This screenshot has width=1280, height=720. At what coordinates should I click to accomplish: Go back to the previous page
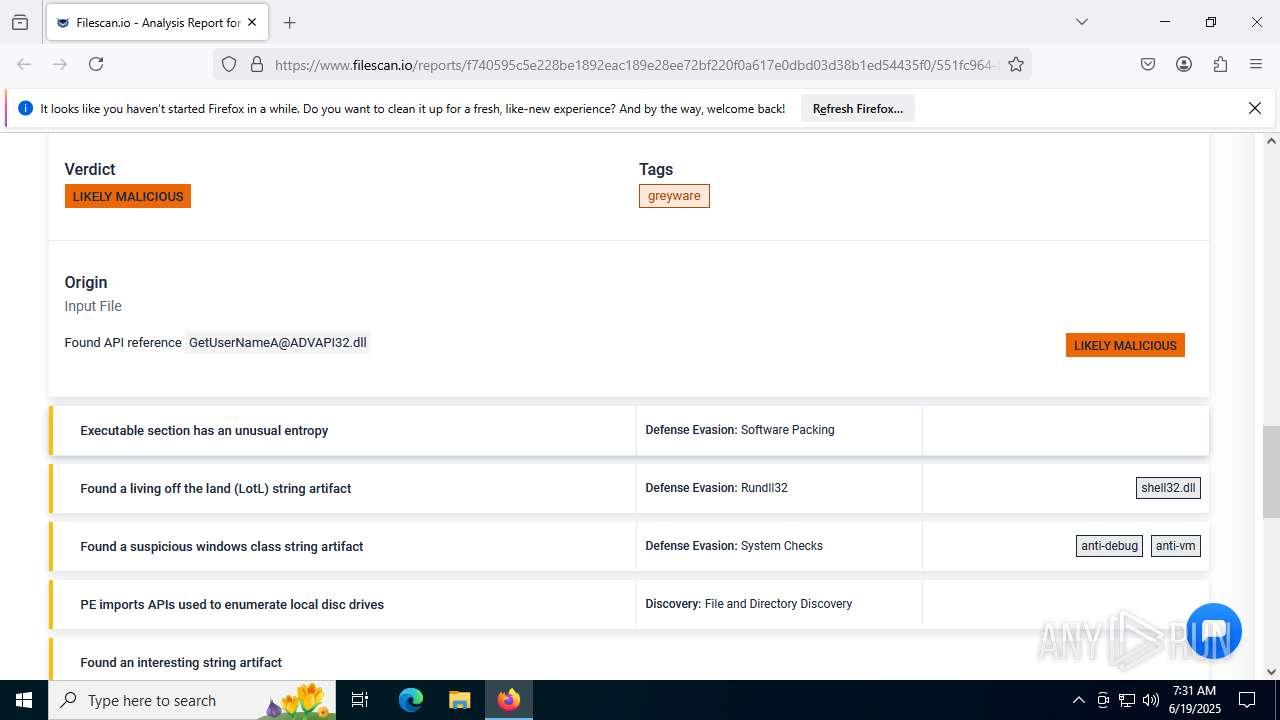tap(24, 64)
